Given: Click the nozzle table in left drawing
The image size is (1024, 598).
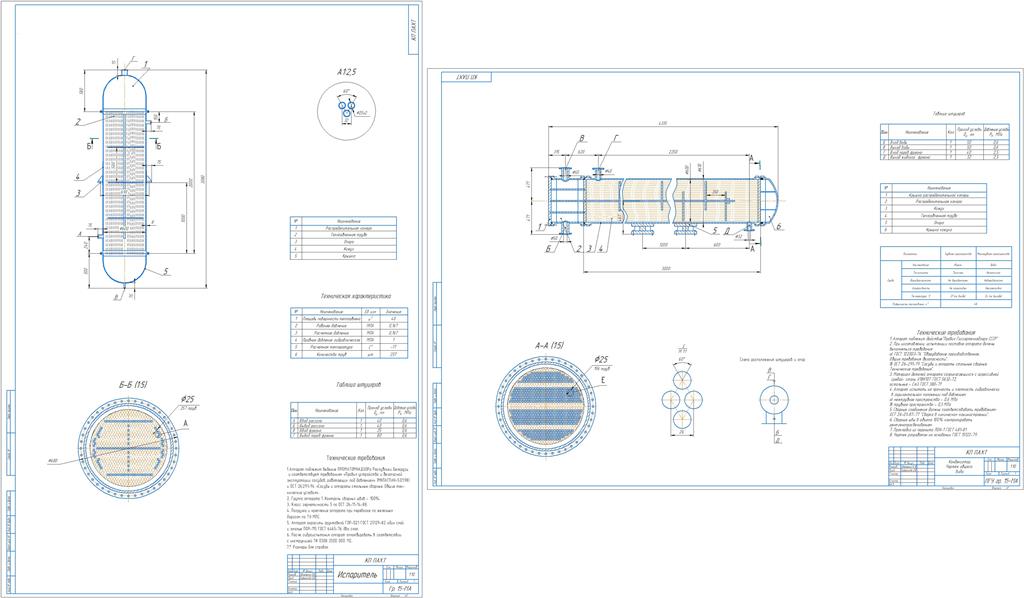Looking at the screenshot, I should click(x=353, y=420).
